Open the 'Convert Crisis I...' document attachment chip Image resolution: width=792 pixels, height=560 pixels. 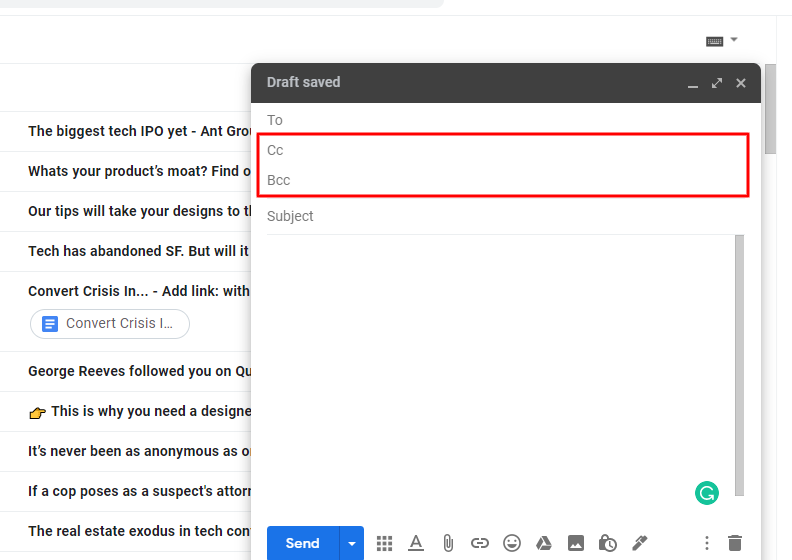(x=110, y=324)
